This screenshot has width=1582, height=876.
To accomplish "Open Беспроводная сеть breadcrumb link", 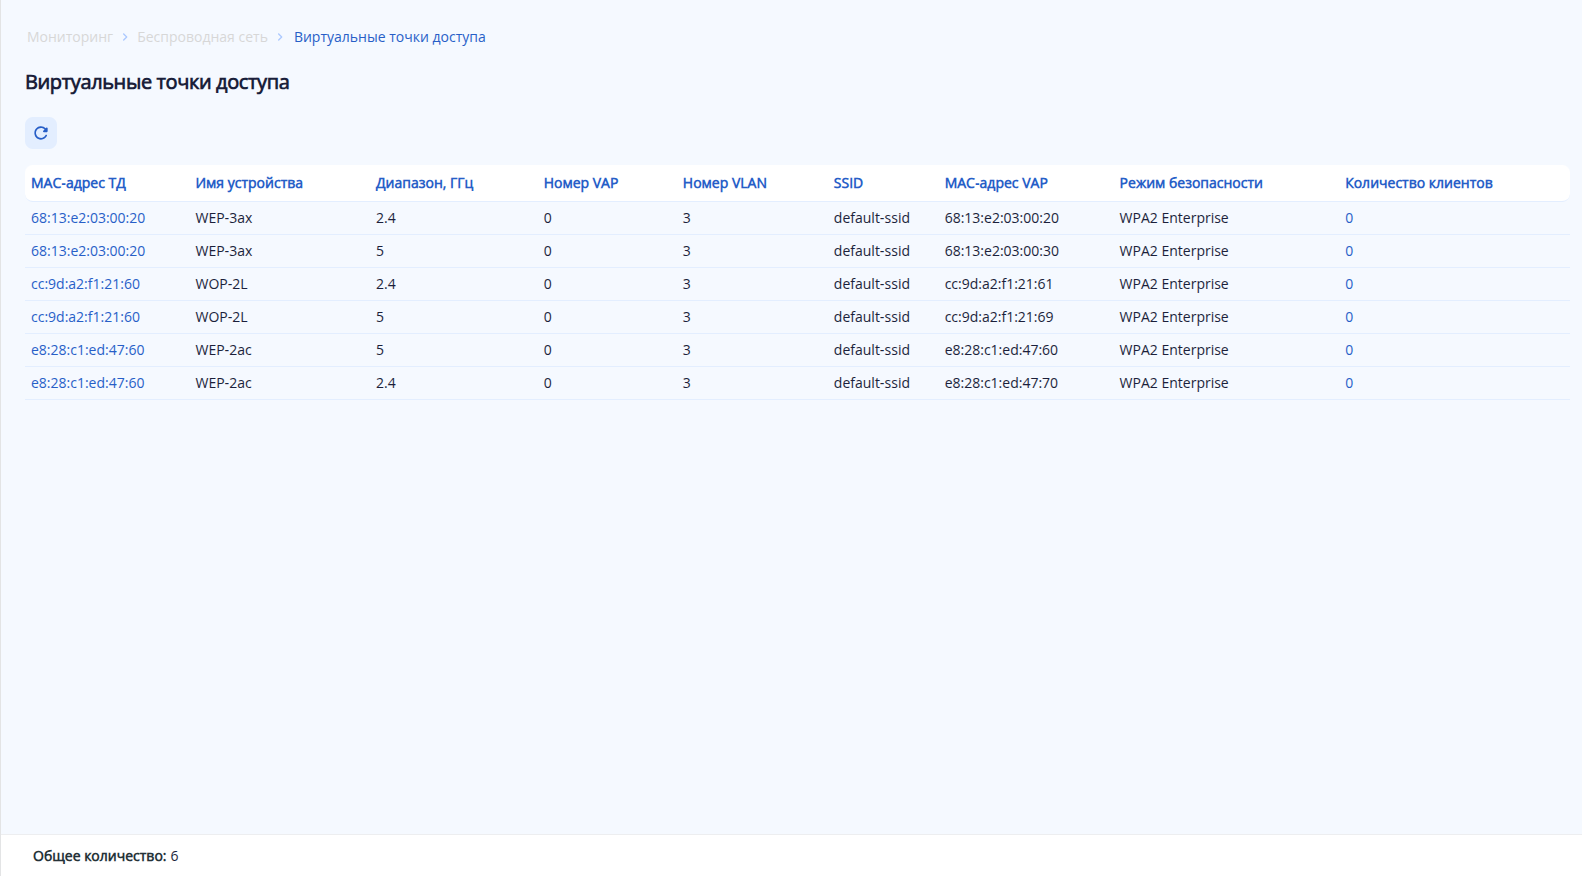I will tap(202, 37).
